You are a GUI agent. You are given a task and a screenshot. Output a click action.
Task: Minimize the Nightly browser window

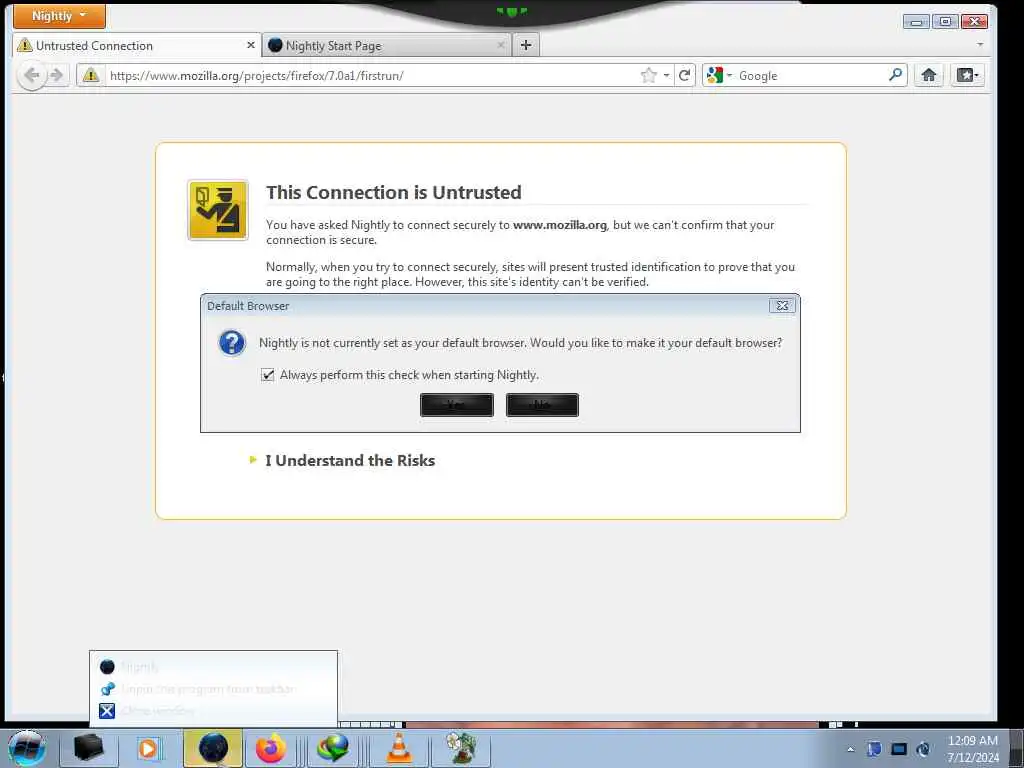click(916, 22)
